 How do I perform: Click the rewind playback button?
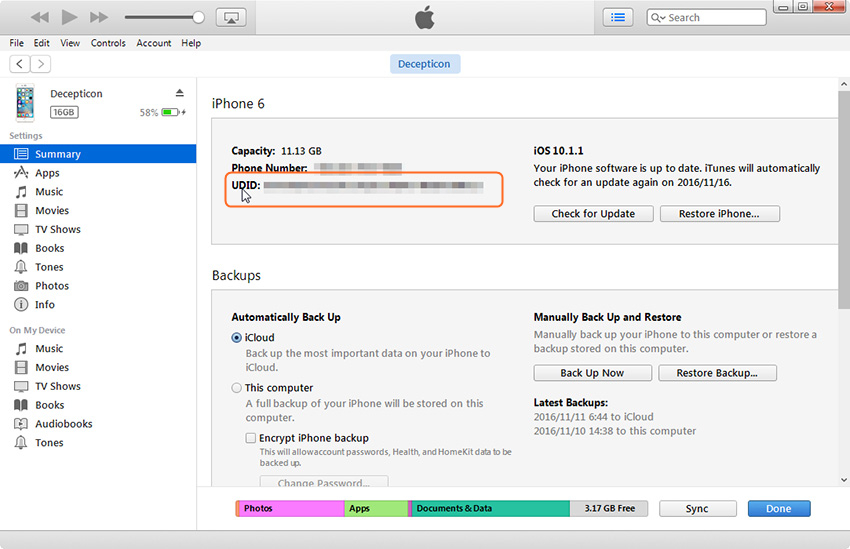[x=40, y=18]
